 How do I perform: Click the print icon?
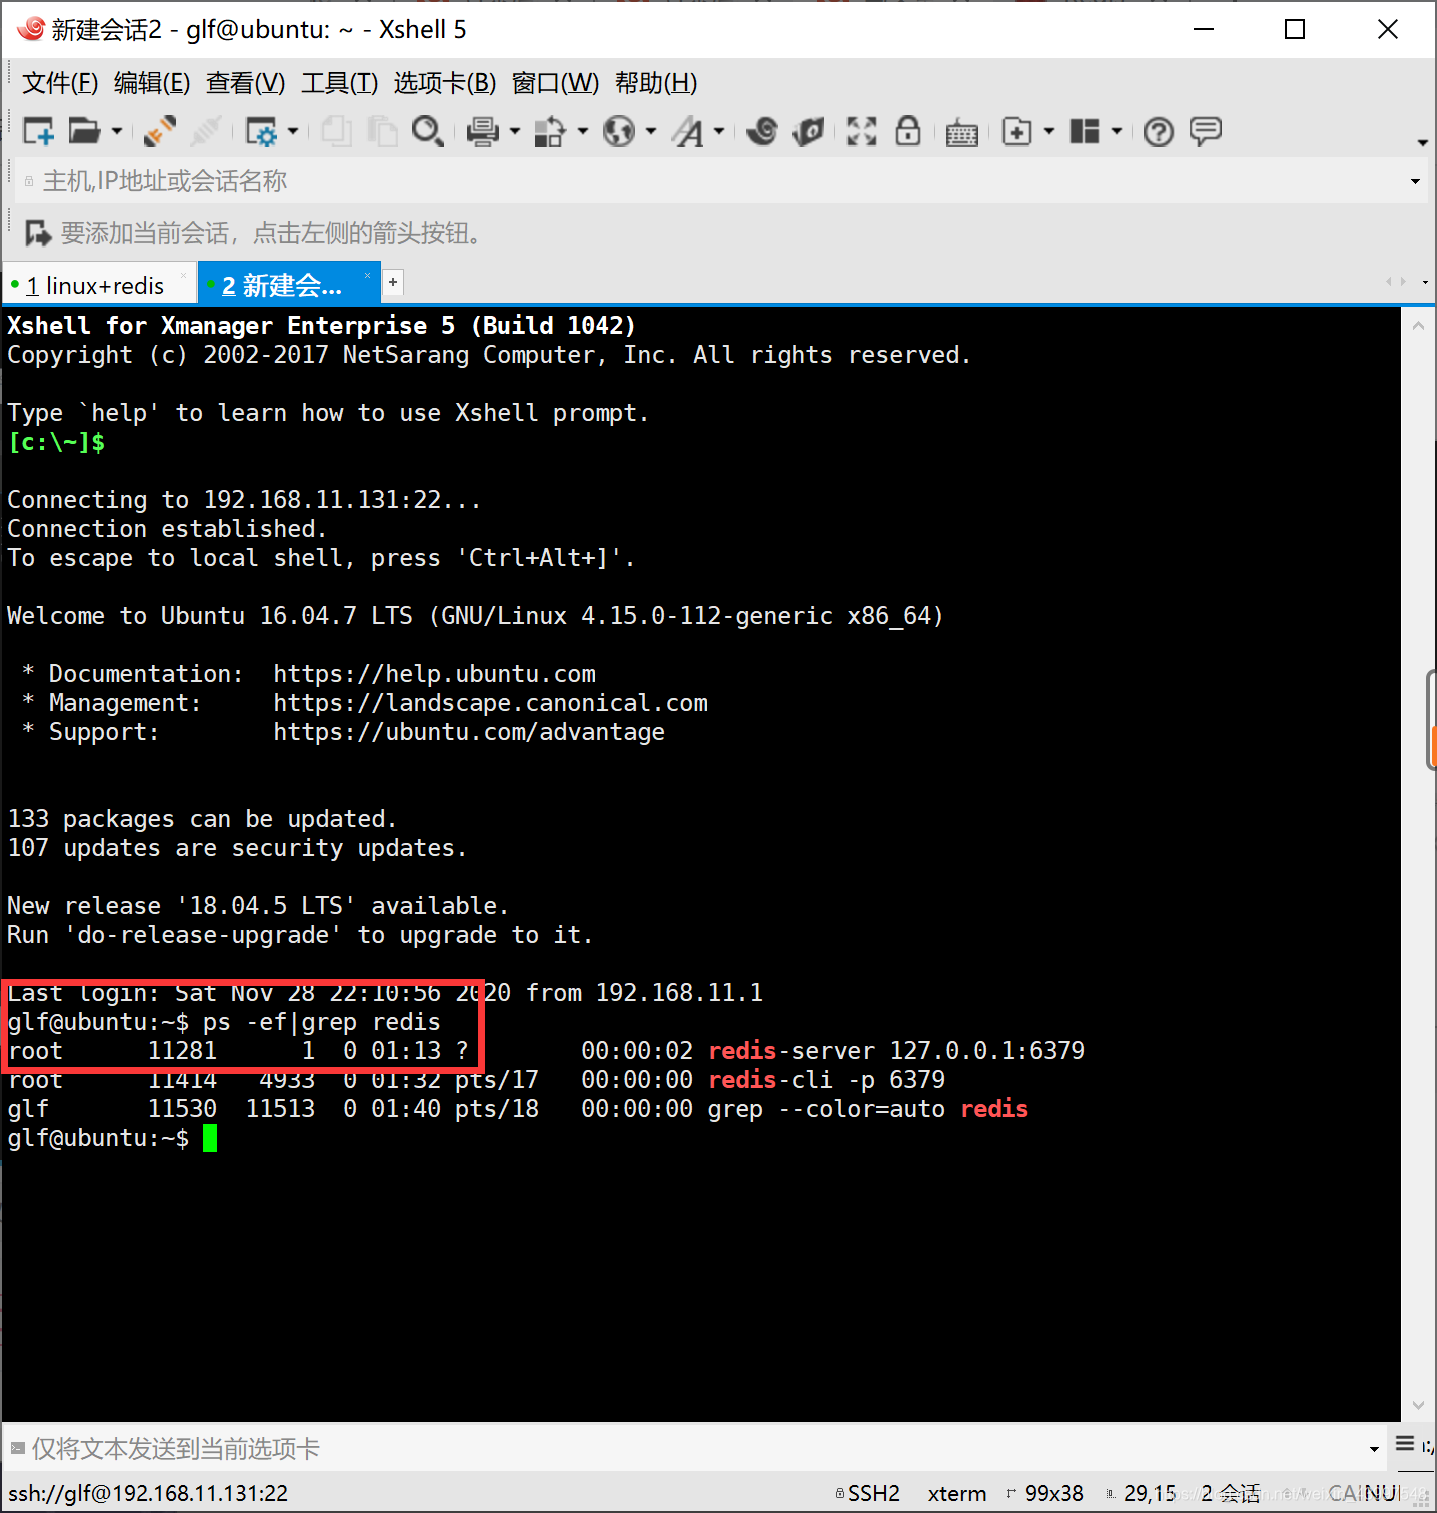click(483, 131)
